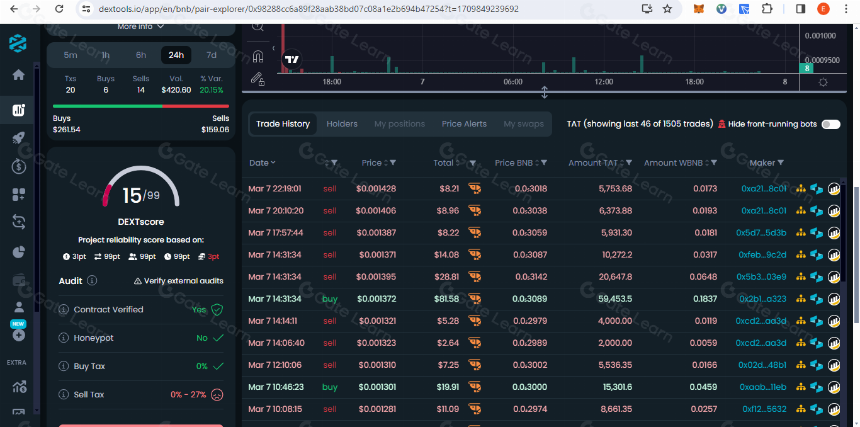
Task: Click the NEW plus icon in sidebar
Action: click(19, 335)
